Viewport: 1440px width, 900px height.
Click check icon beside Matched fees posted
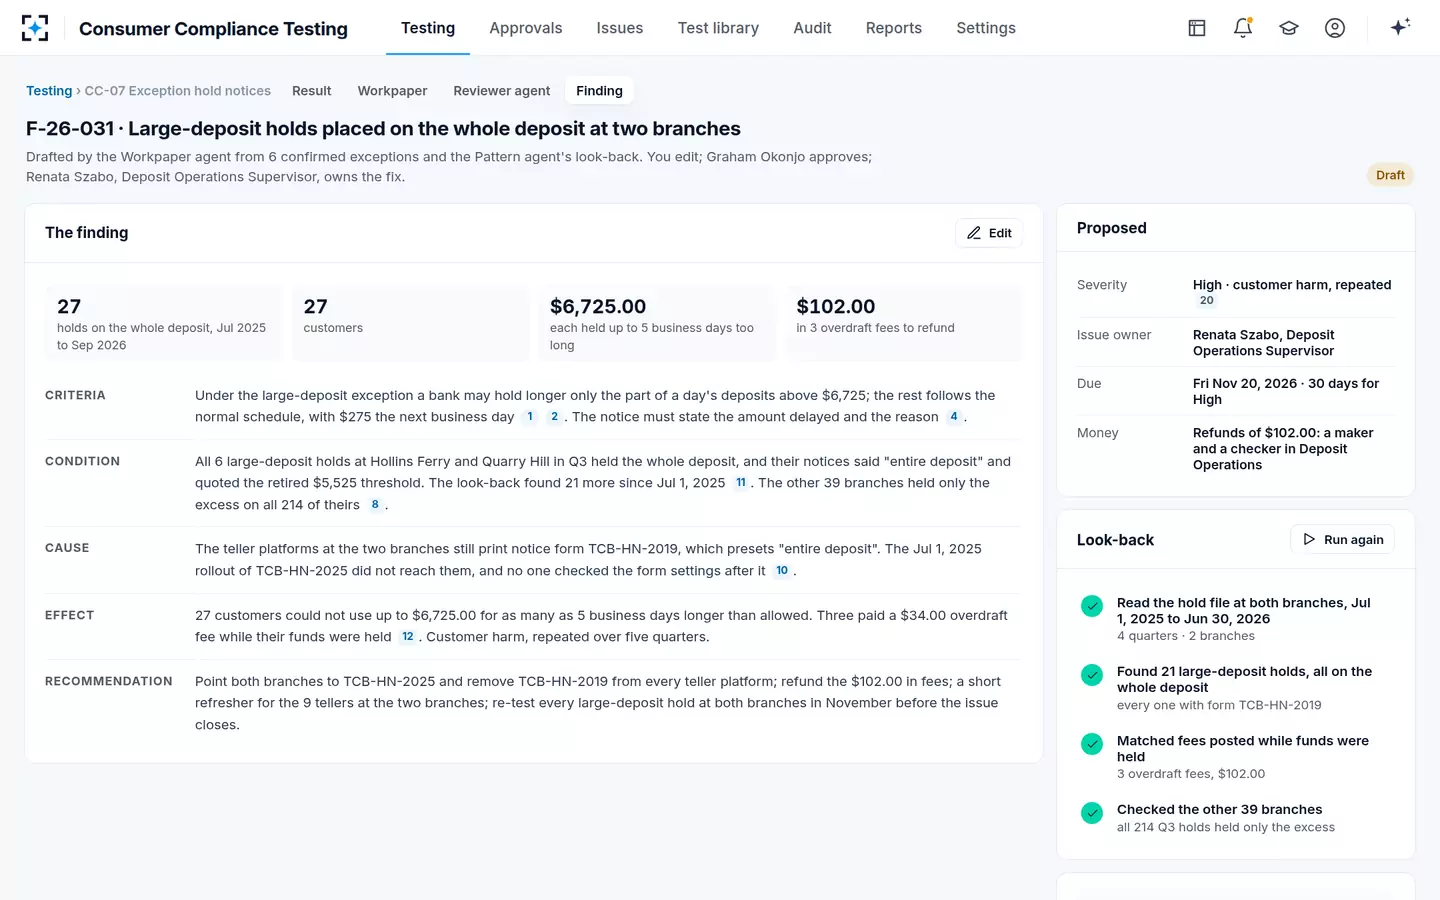click(1092, 744)
